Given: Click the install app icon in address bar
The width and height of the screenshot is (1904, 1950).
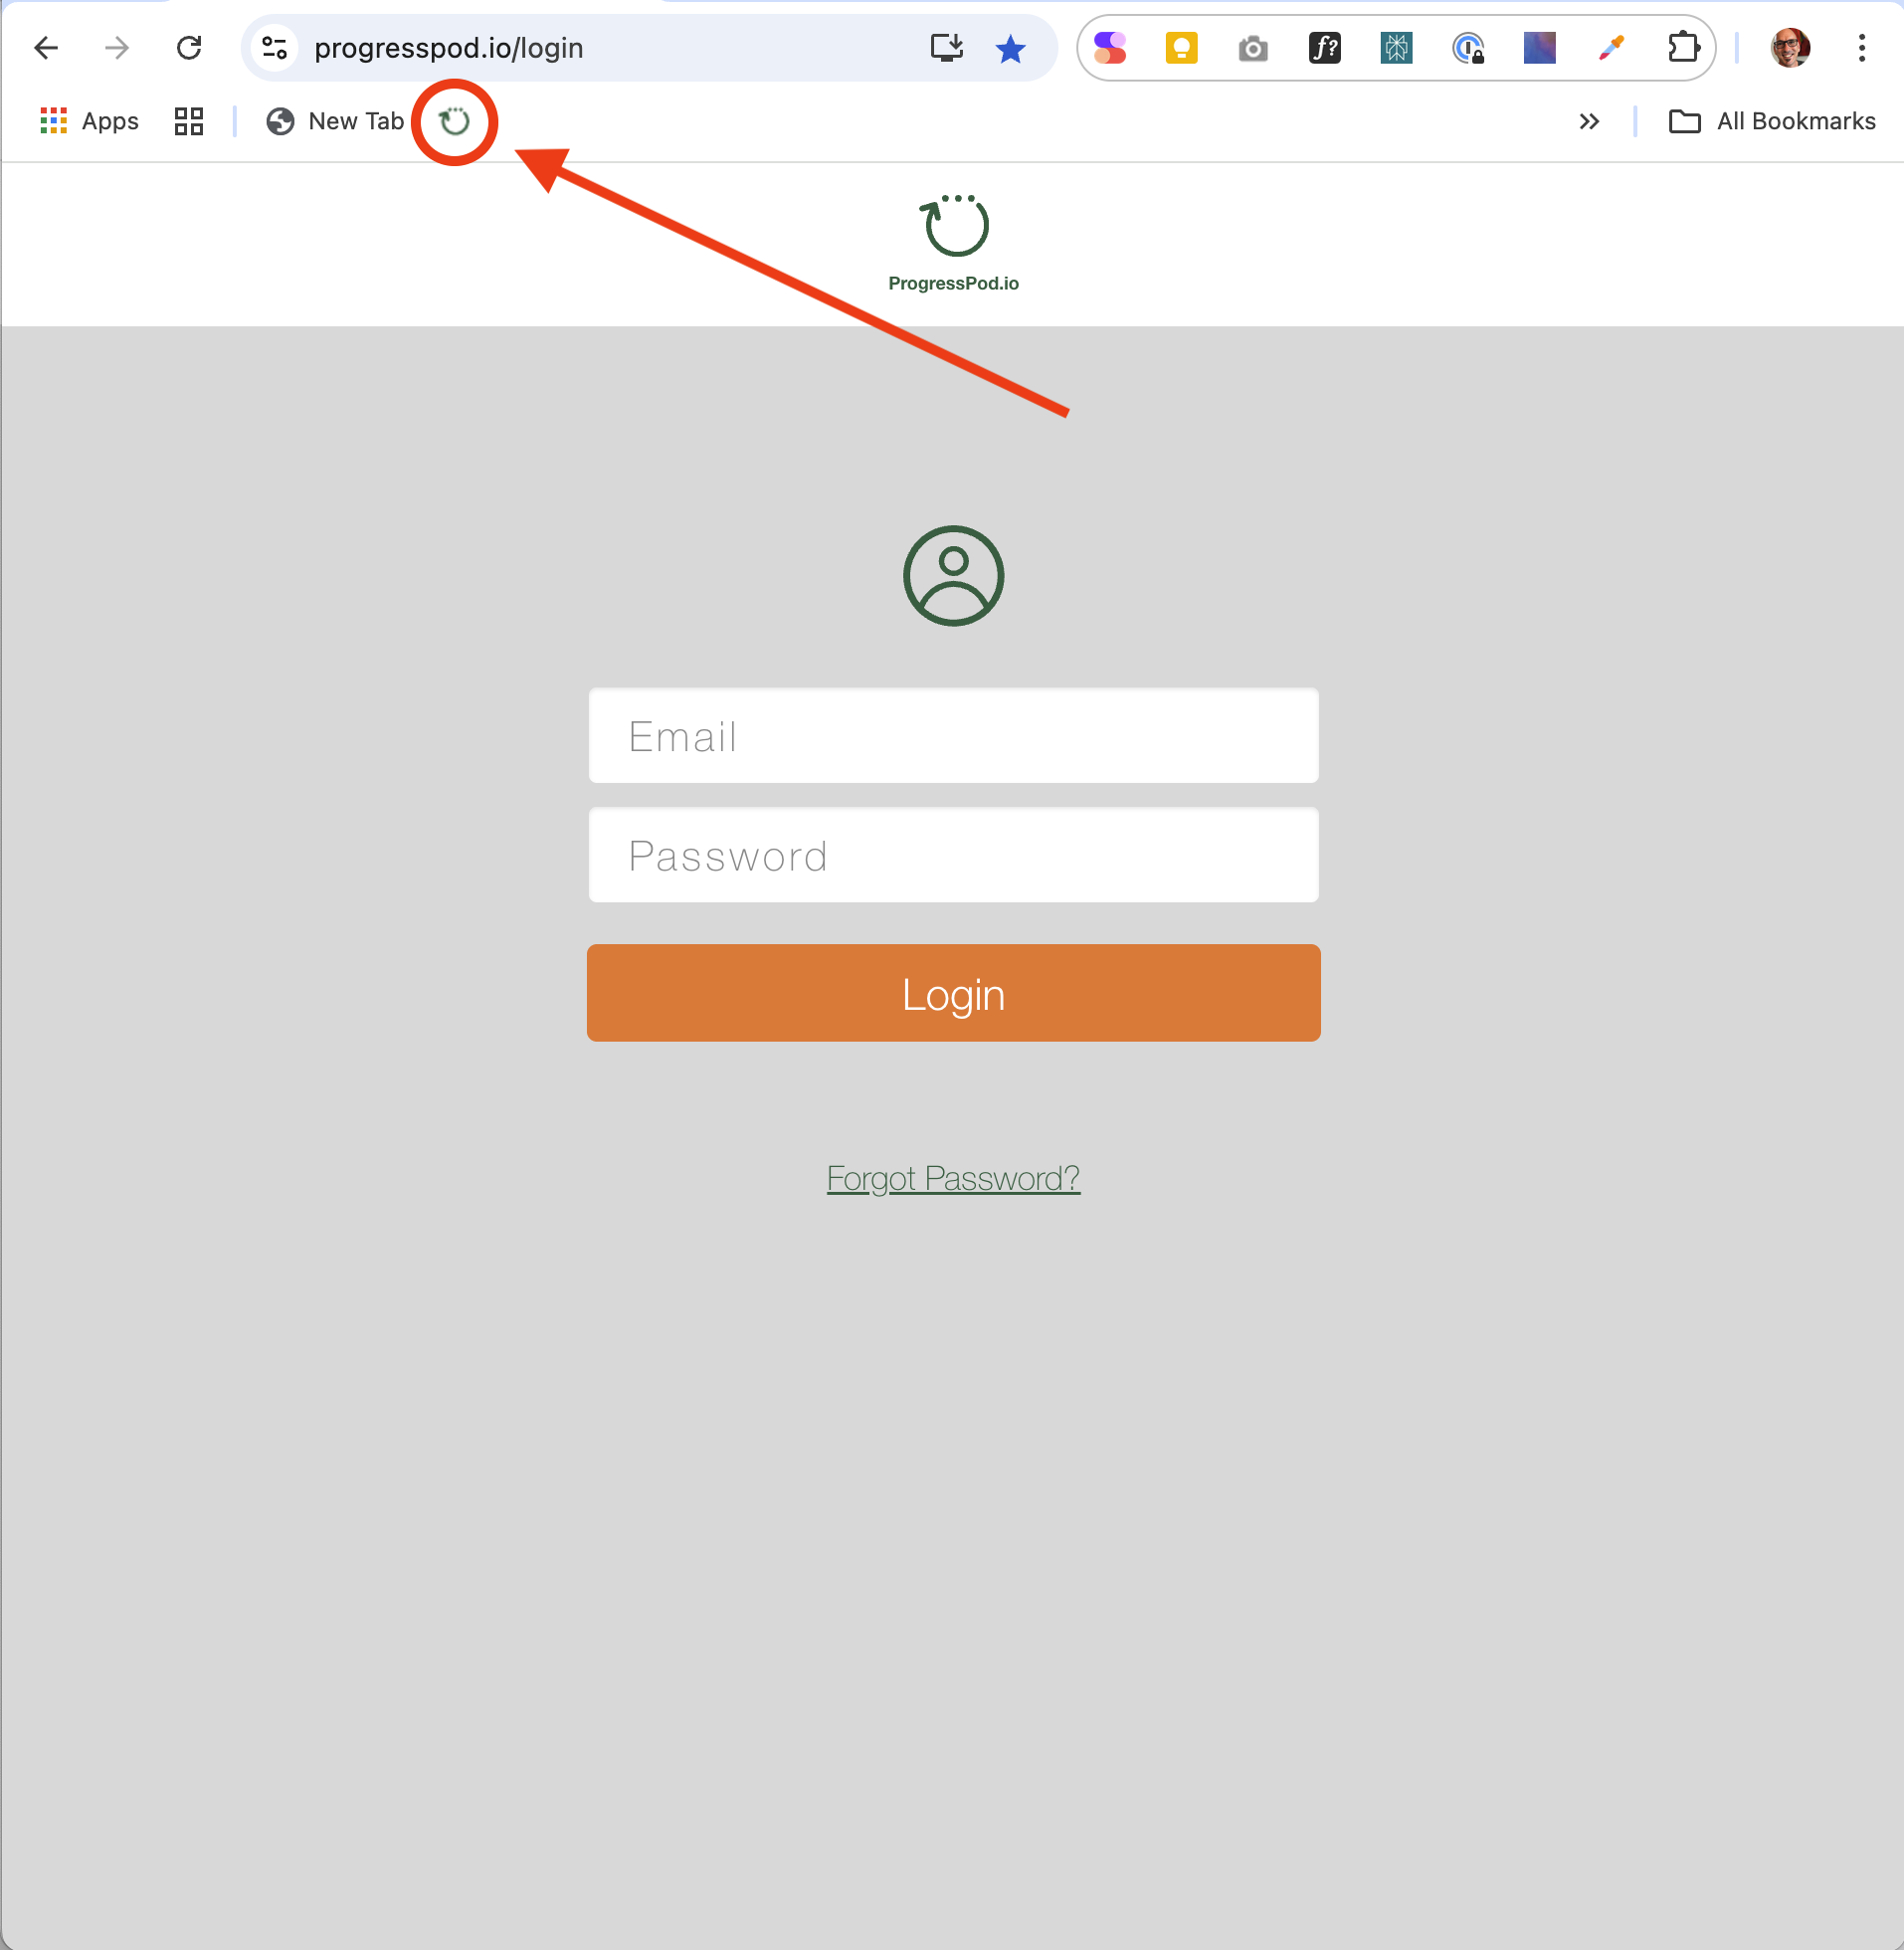Looking at the screenshot, I should click(946, 48).
